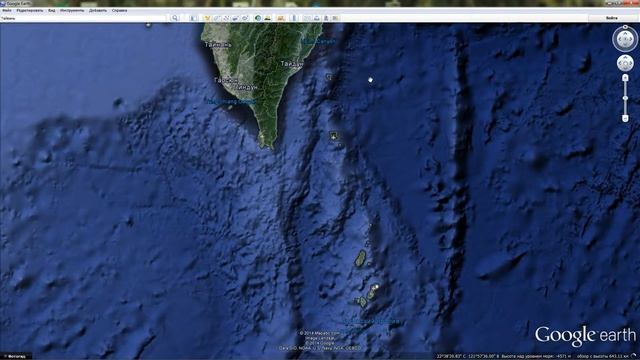Toggle the sidebar panel button
Viewport: 640px width, 360px height.
coord(193,18)
